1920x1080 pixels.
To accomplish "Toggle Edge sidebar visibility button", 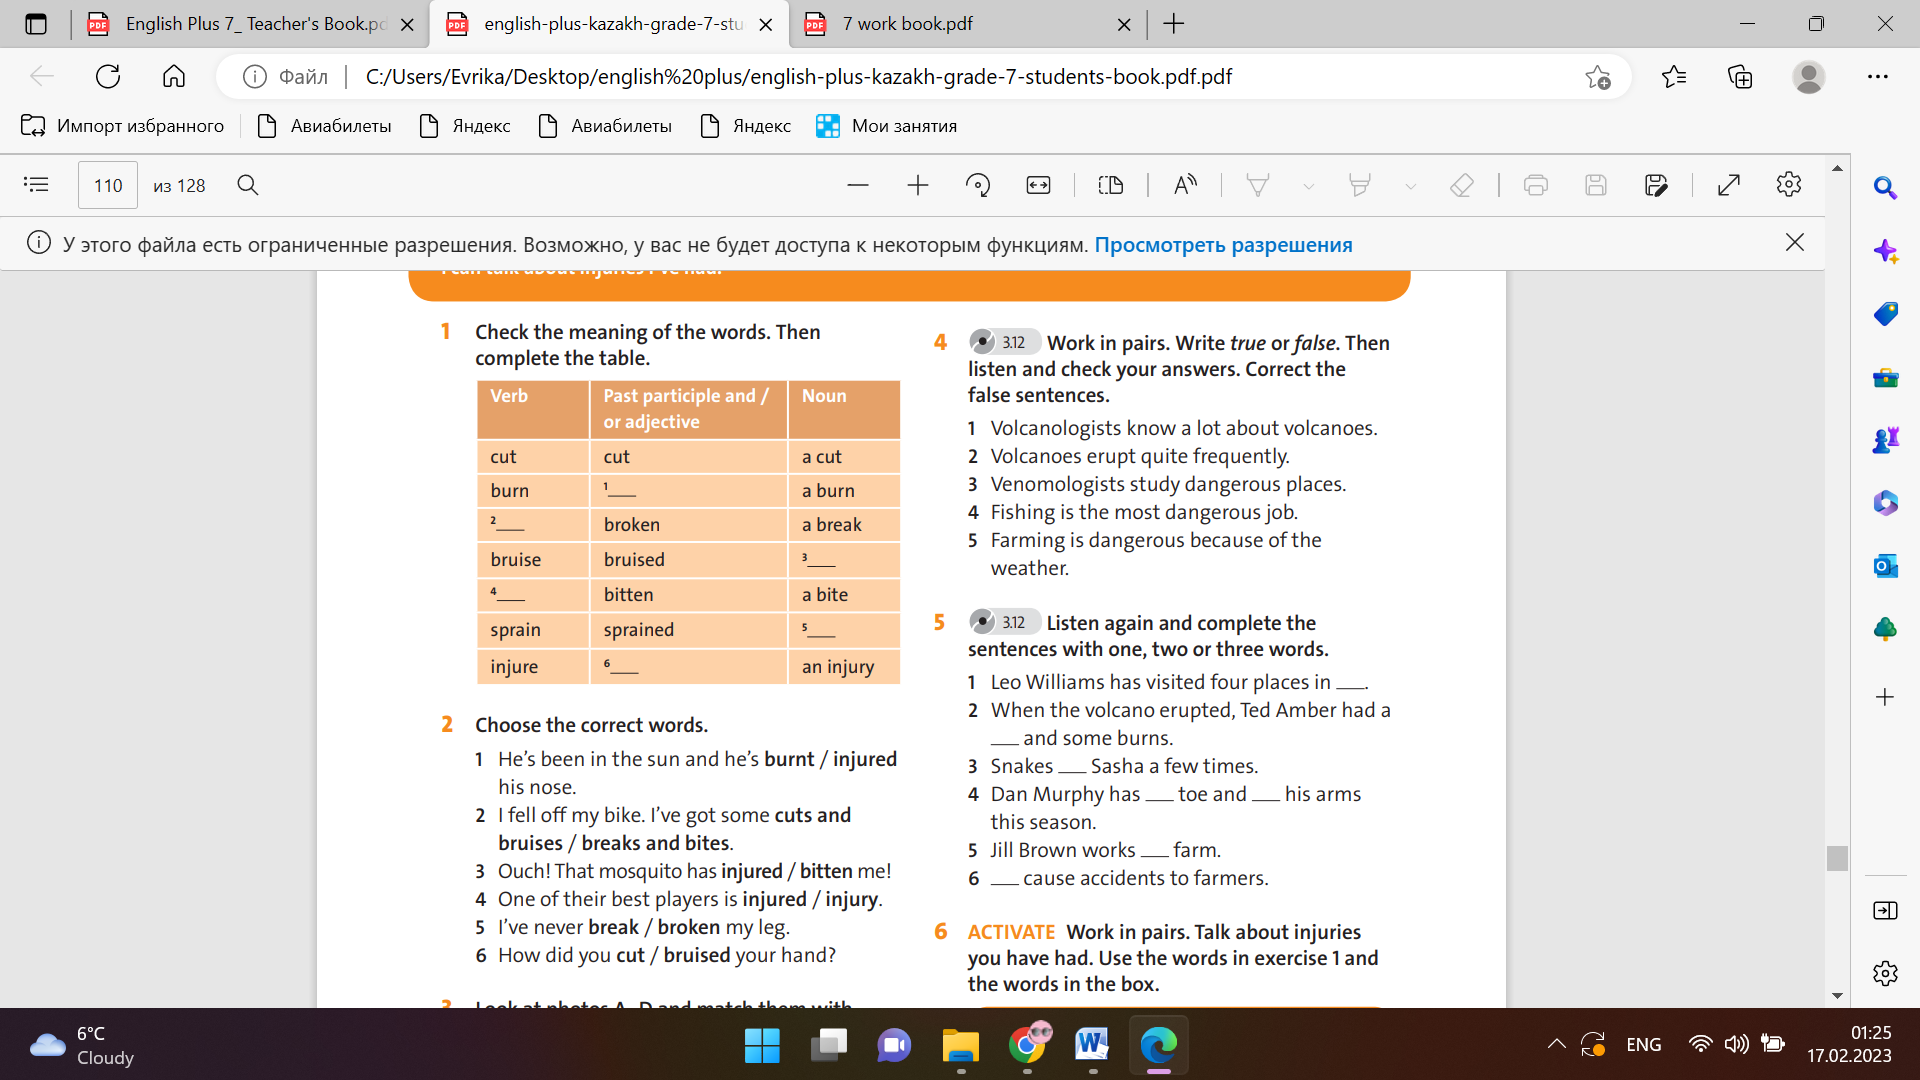I will point(1884,910).
